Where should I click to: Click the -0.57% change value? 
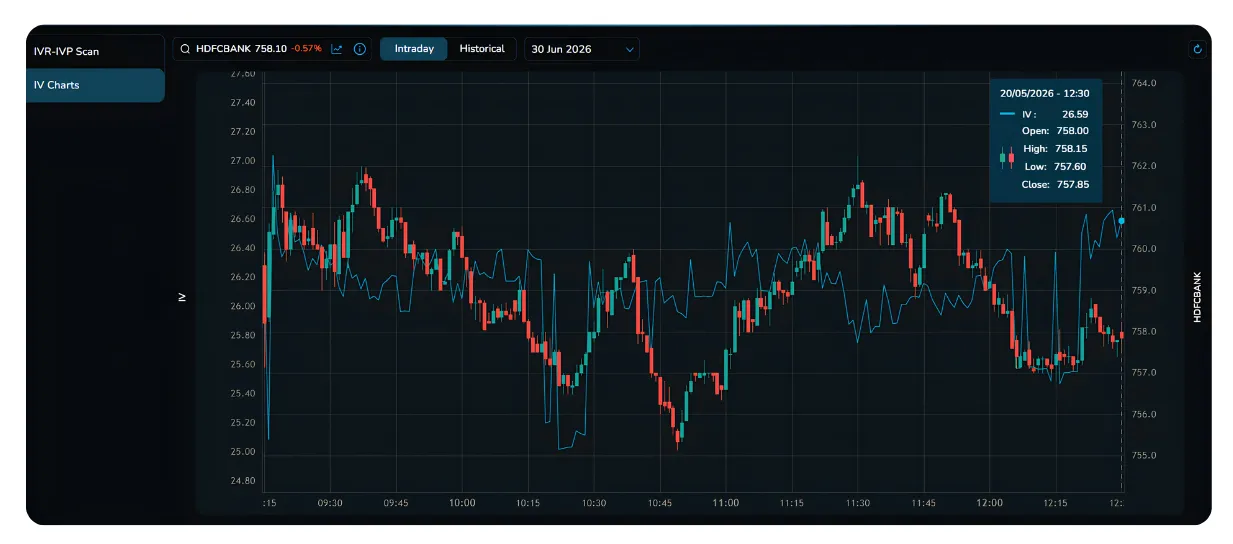306,49
